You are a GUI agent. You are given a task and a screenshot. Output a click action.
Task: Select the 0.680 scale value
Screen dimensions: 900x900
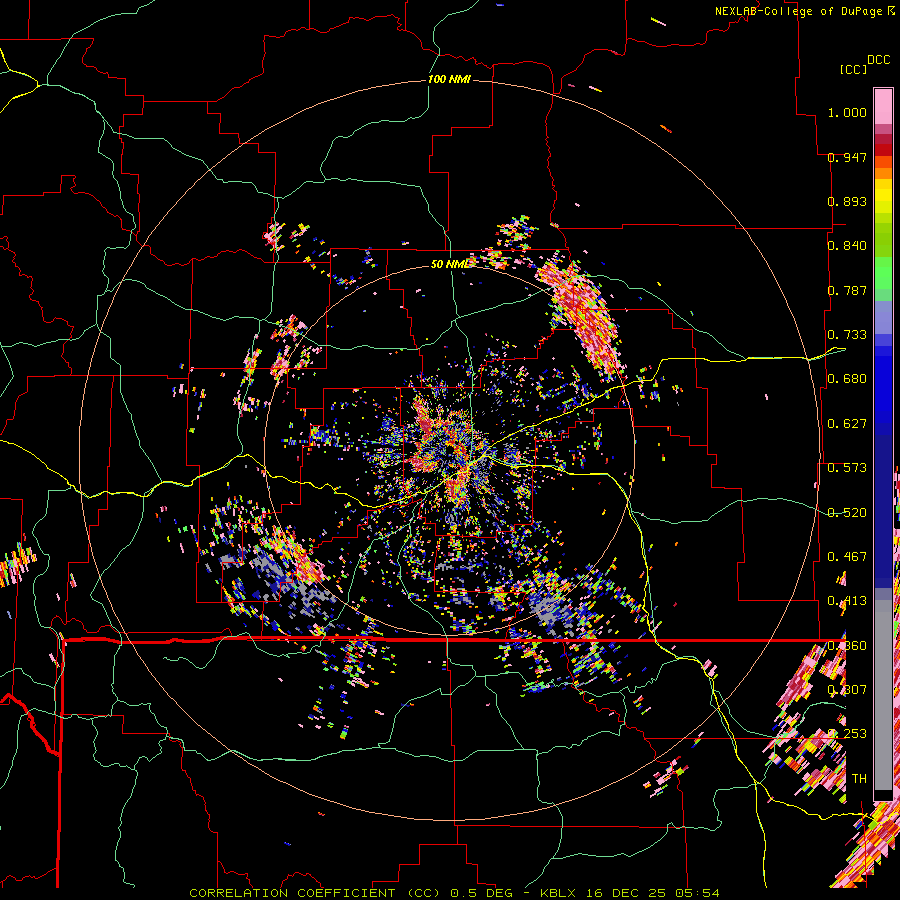(x=847, y=379)
